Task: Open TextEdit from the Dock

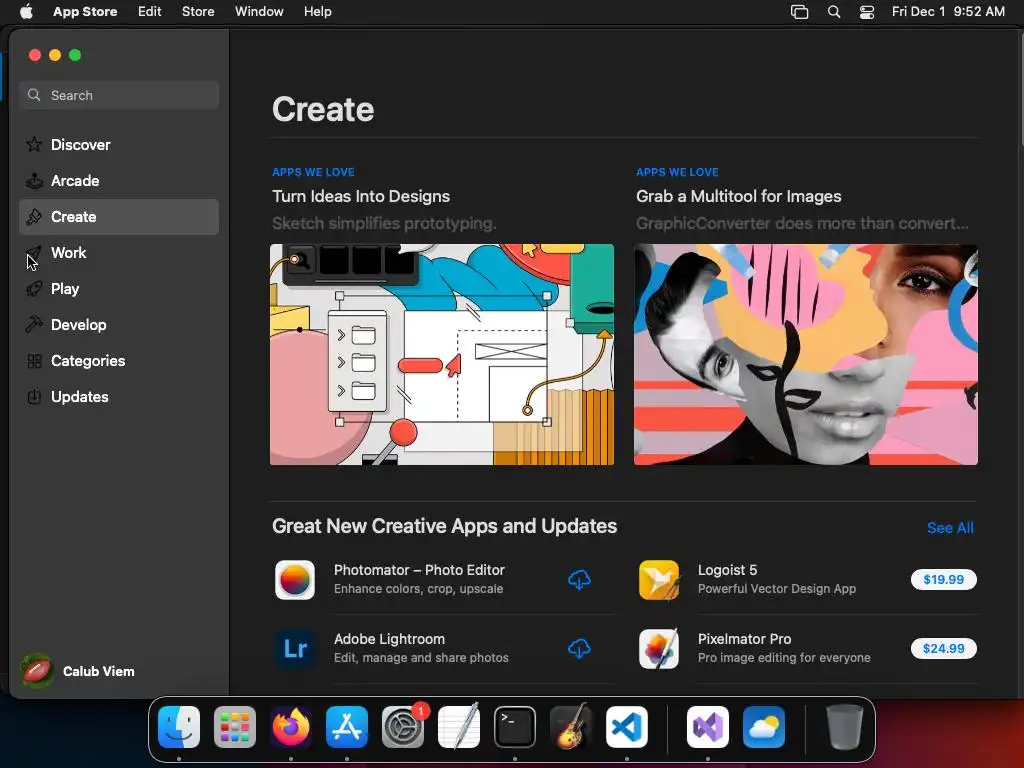Action: 458,727
